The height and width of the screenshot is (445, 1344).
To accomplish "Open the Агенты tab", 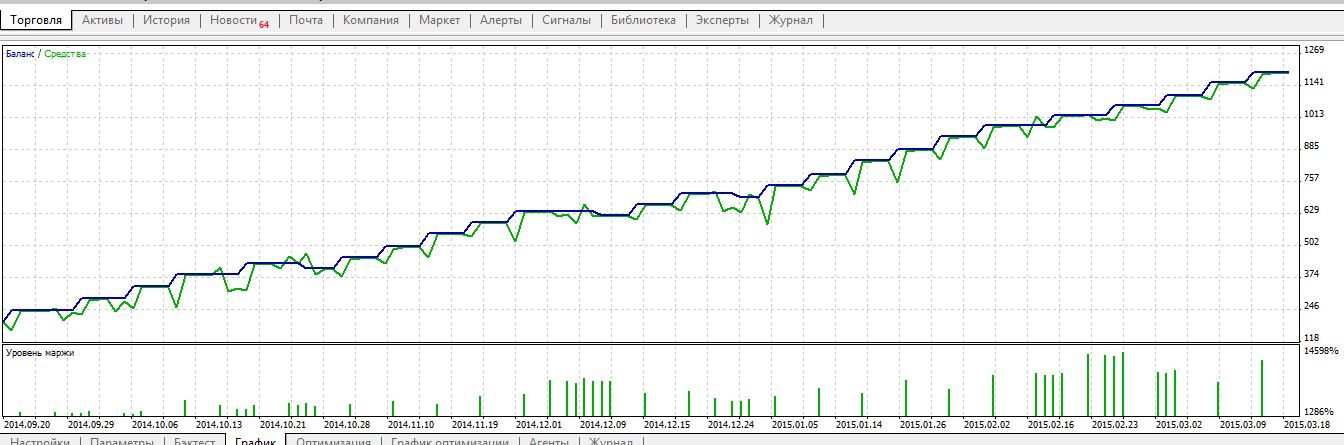I will (x=549, y=441).
